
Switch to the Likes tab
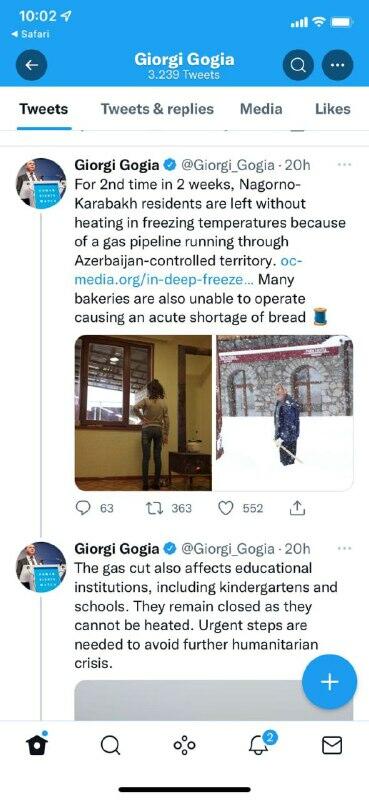tap(333, 109)
